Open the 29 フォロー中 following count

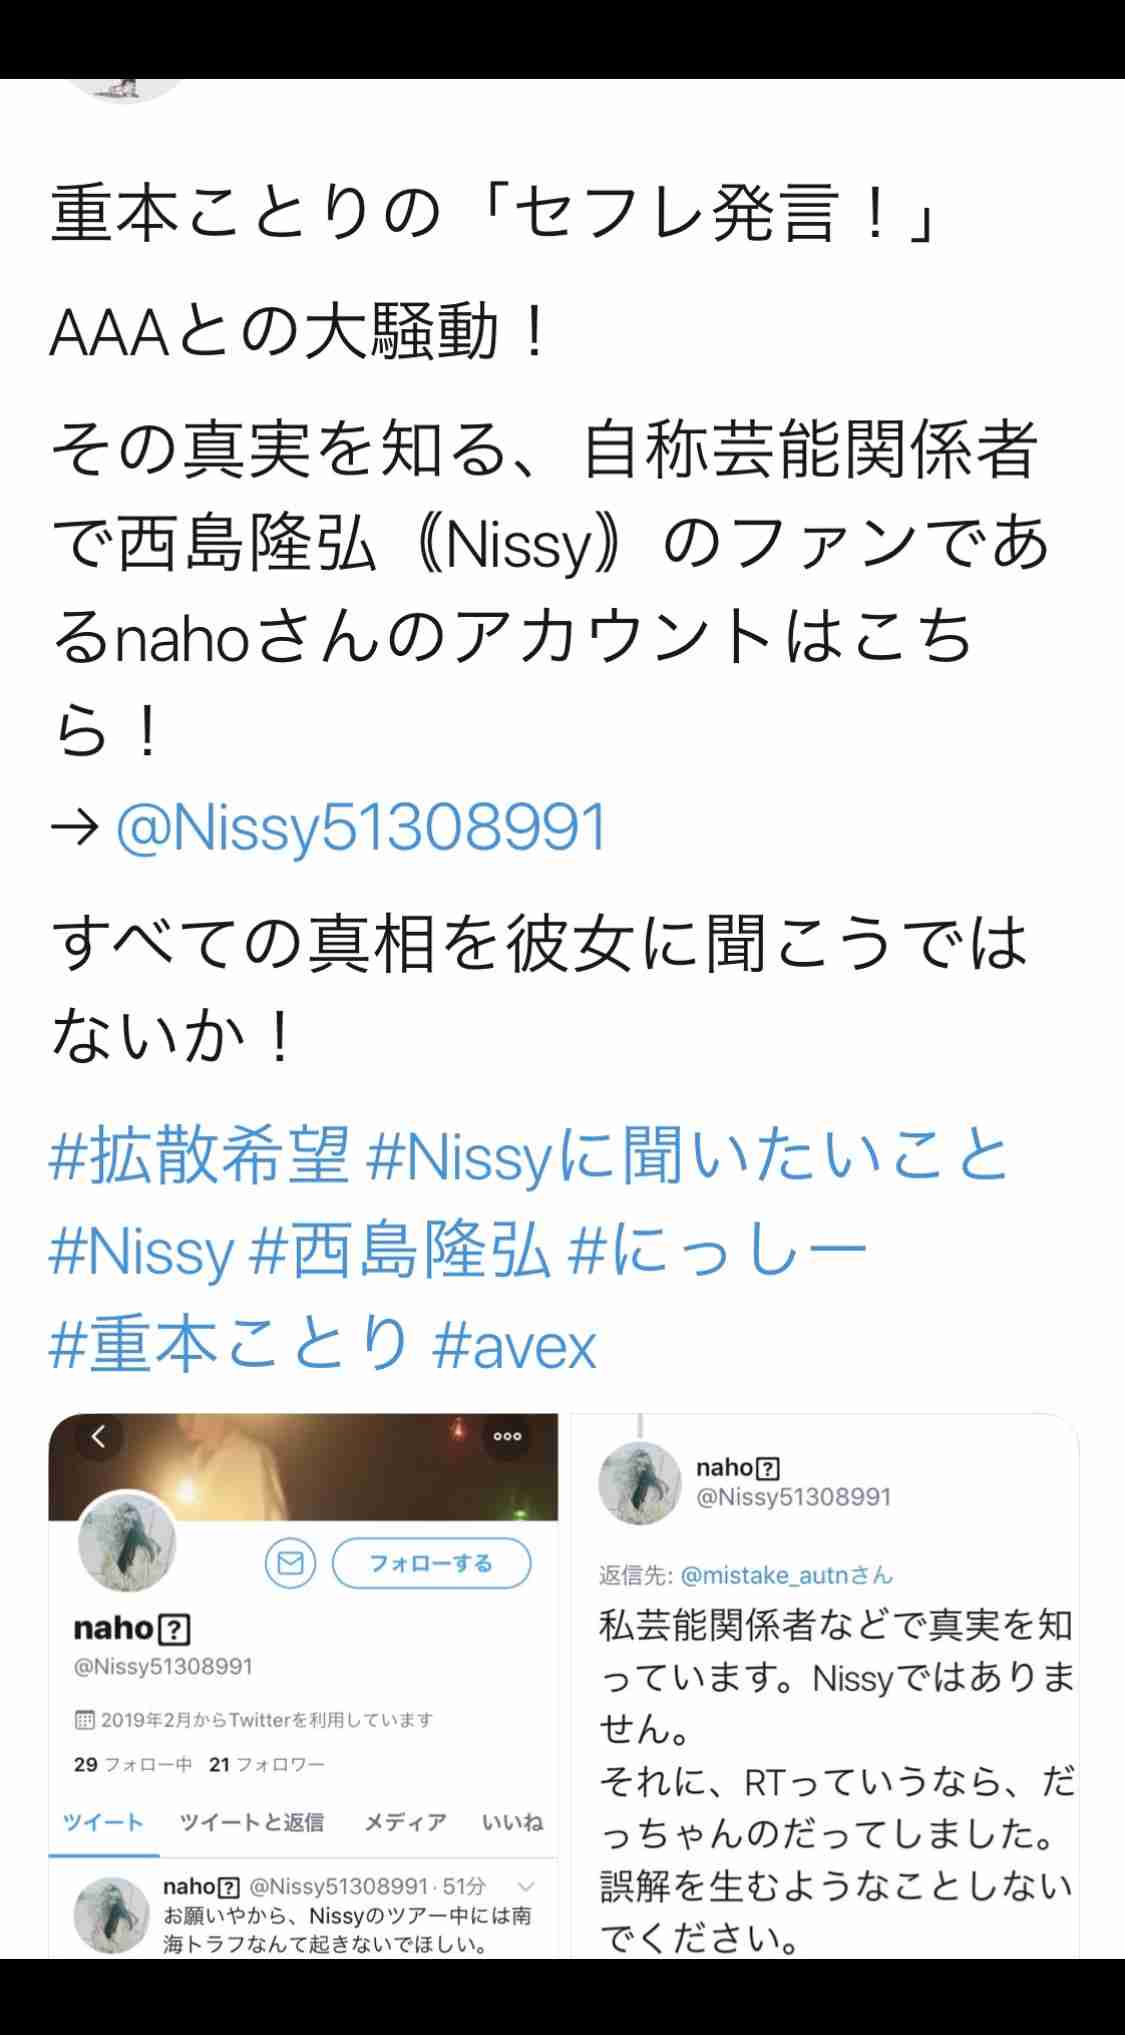coord(133,1765)
